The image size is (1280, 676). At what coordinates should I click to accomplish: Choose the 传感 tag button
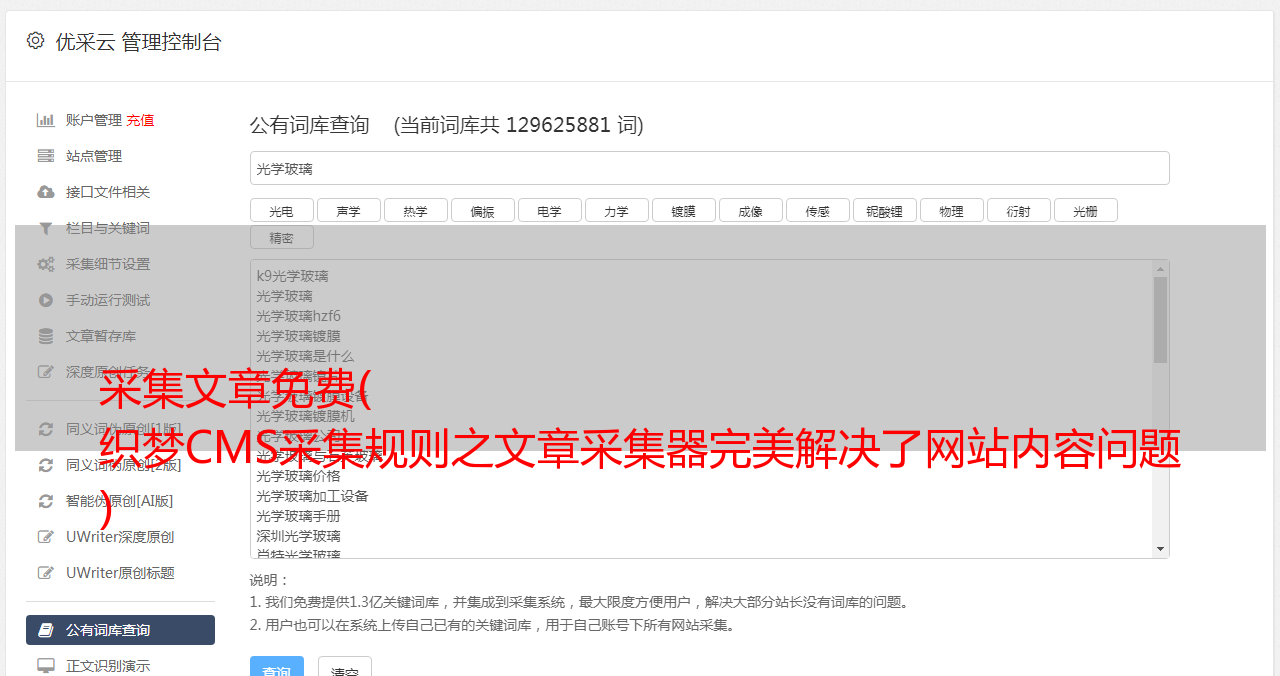[817, 210]
